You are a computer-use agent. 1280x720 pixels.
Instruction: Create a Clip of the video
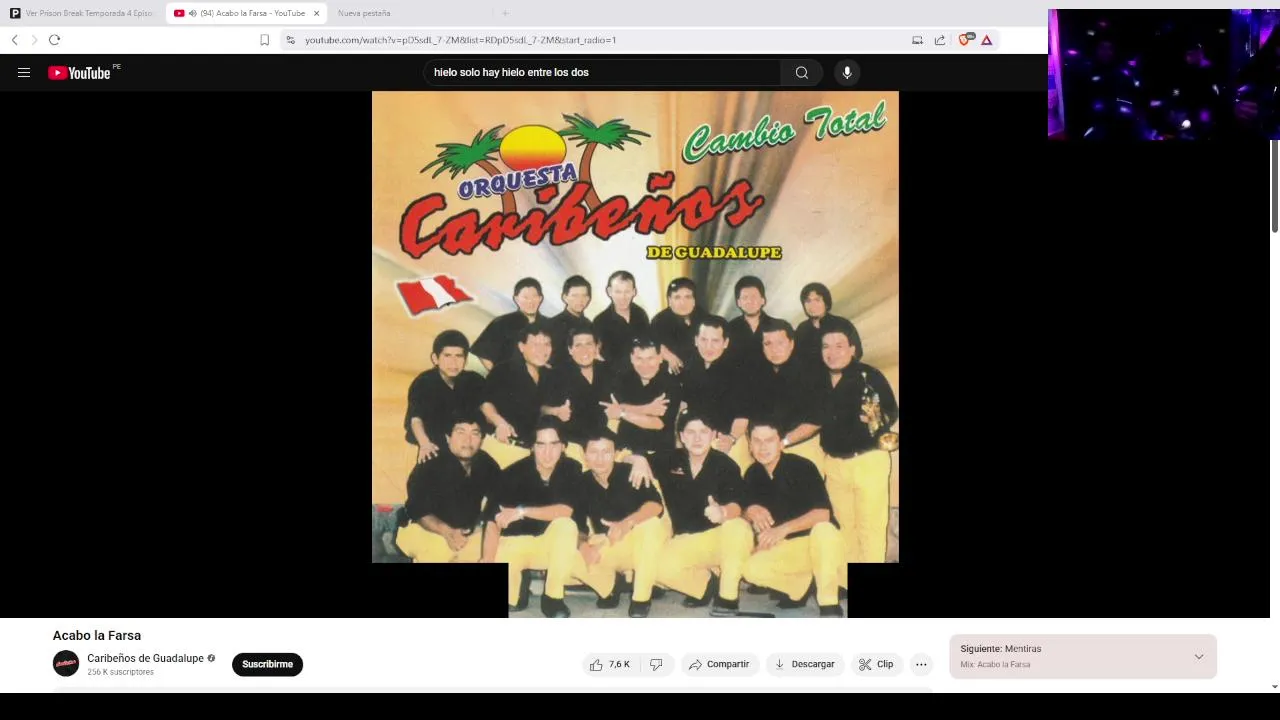point(877,664)
